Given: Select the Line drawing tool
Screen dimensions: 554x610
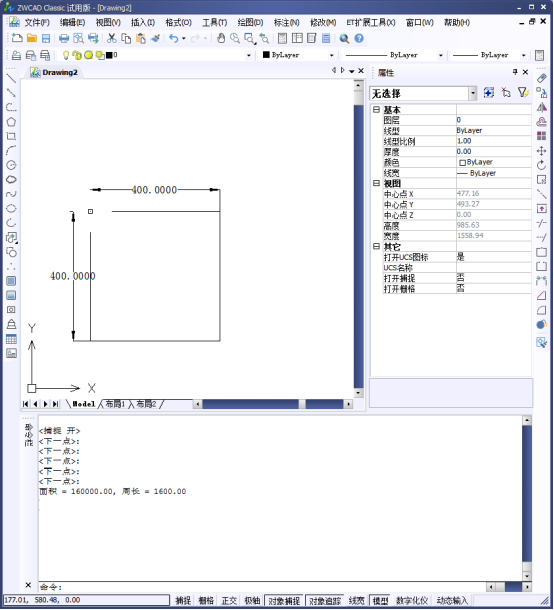Looking at the screenshot, I should (11, 79).
